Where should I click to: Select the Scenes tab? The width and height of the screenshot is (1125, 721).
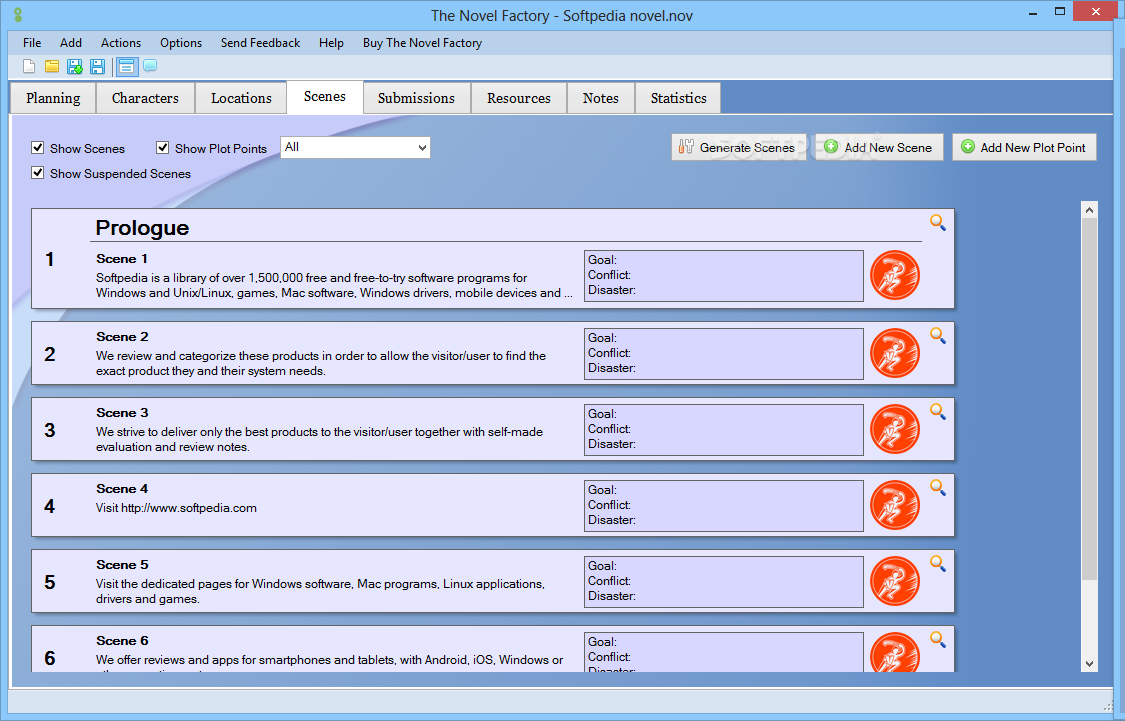(x=324, y=97)
